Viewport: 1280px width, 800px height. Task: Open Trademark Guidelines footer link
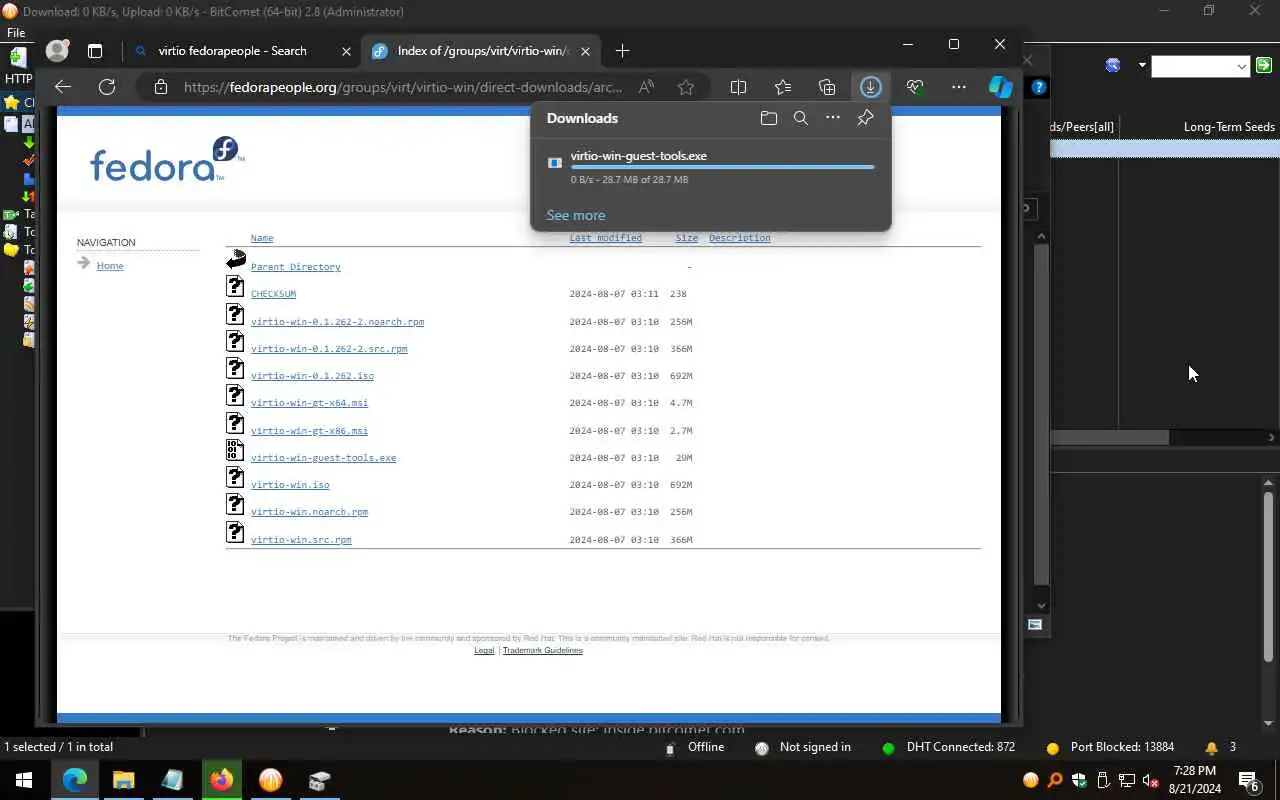coord(542,650)
